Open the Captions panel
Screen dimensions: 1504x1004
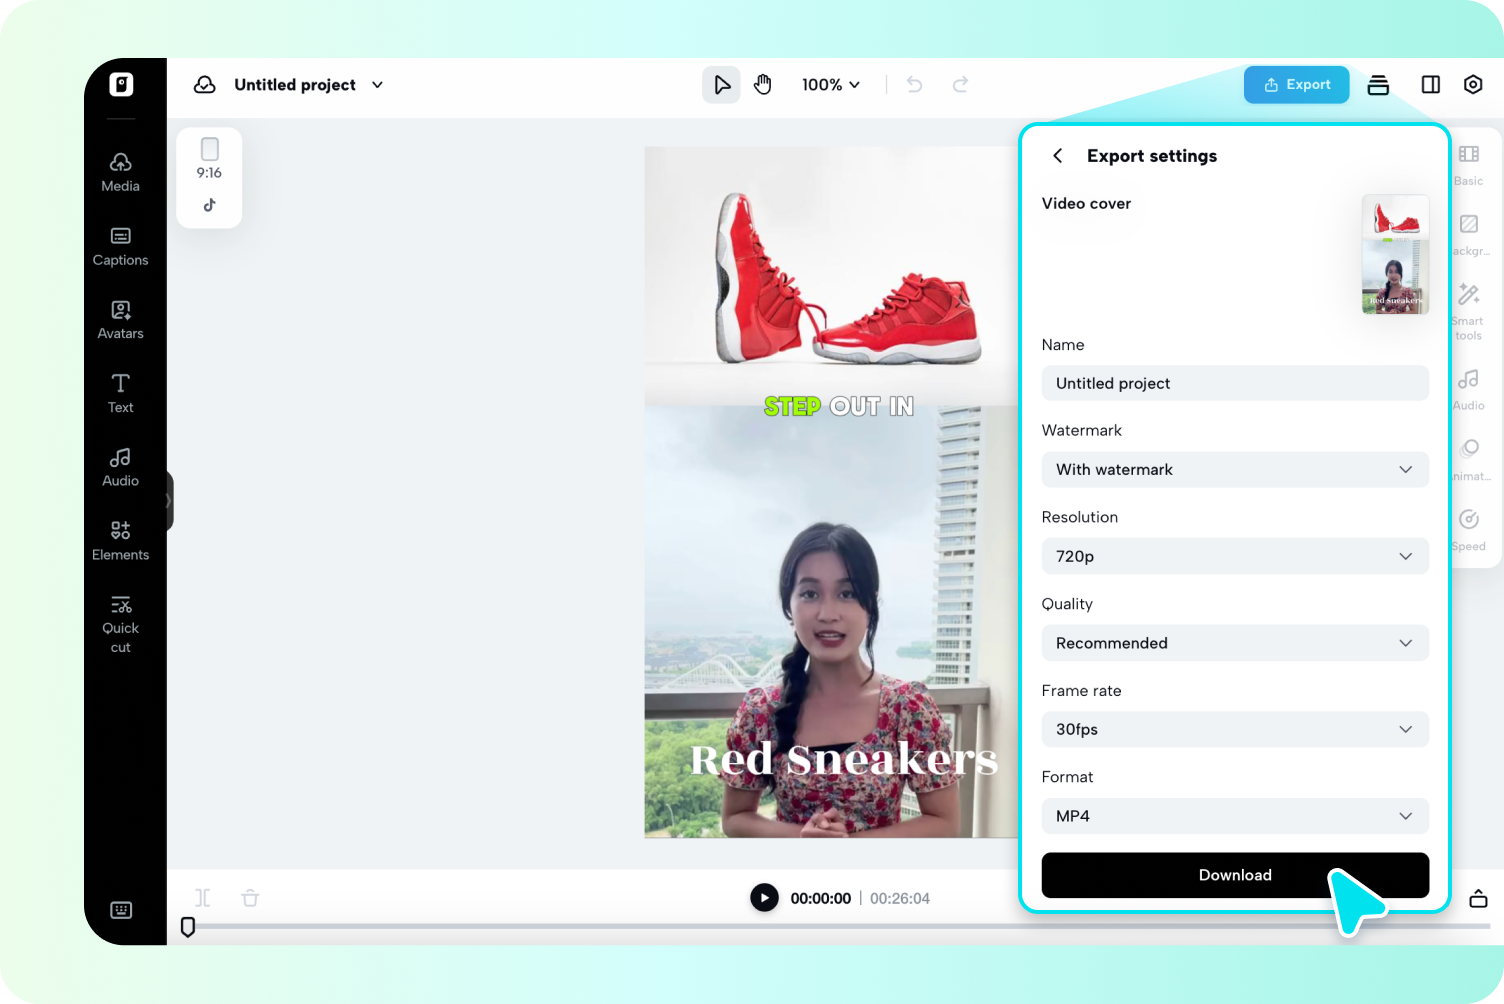120,247
